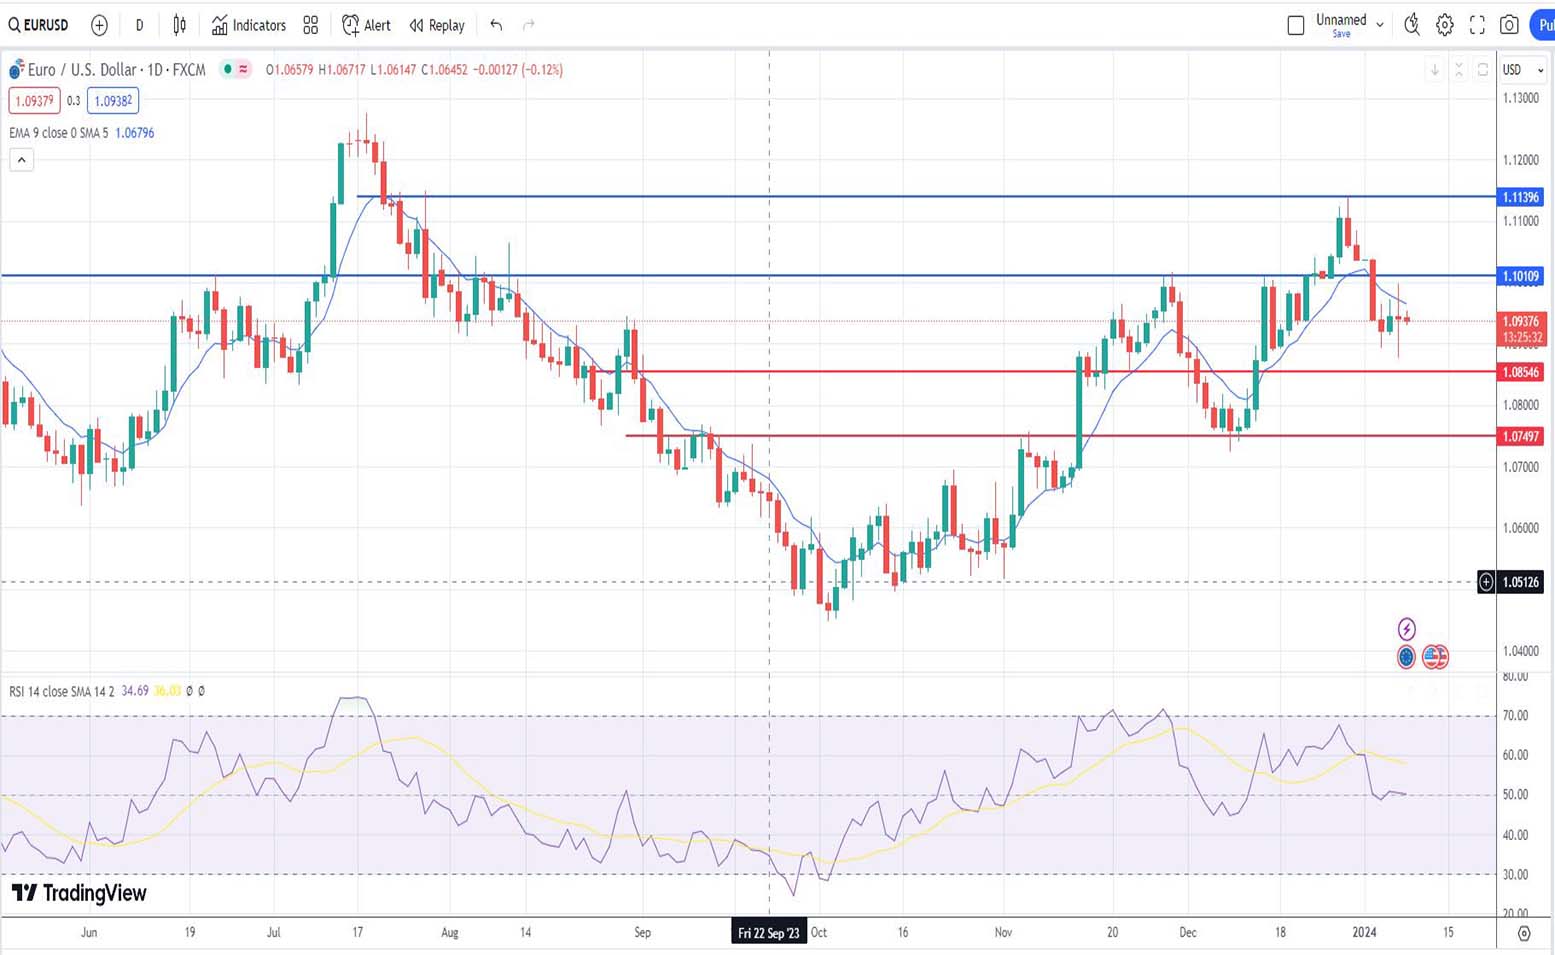The image size is (1555, 955).
Task: Start Bar Replay mode
Action: 437,25
